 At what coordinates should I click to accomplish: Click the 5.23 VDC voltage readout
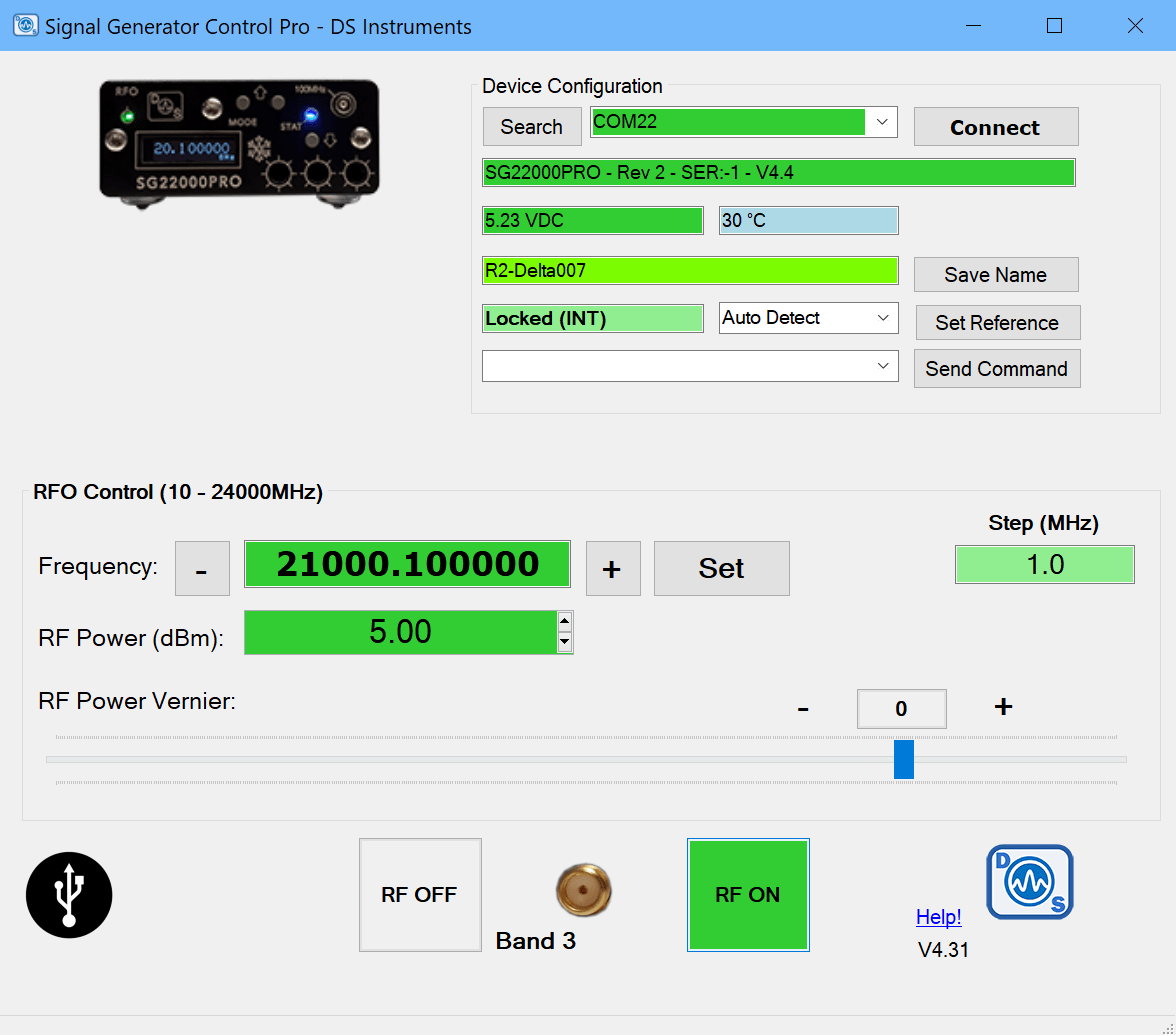(592, 220)
